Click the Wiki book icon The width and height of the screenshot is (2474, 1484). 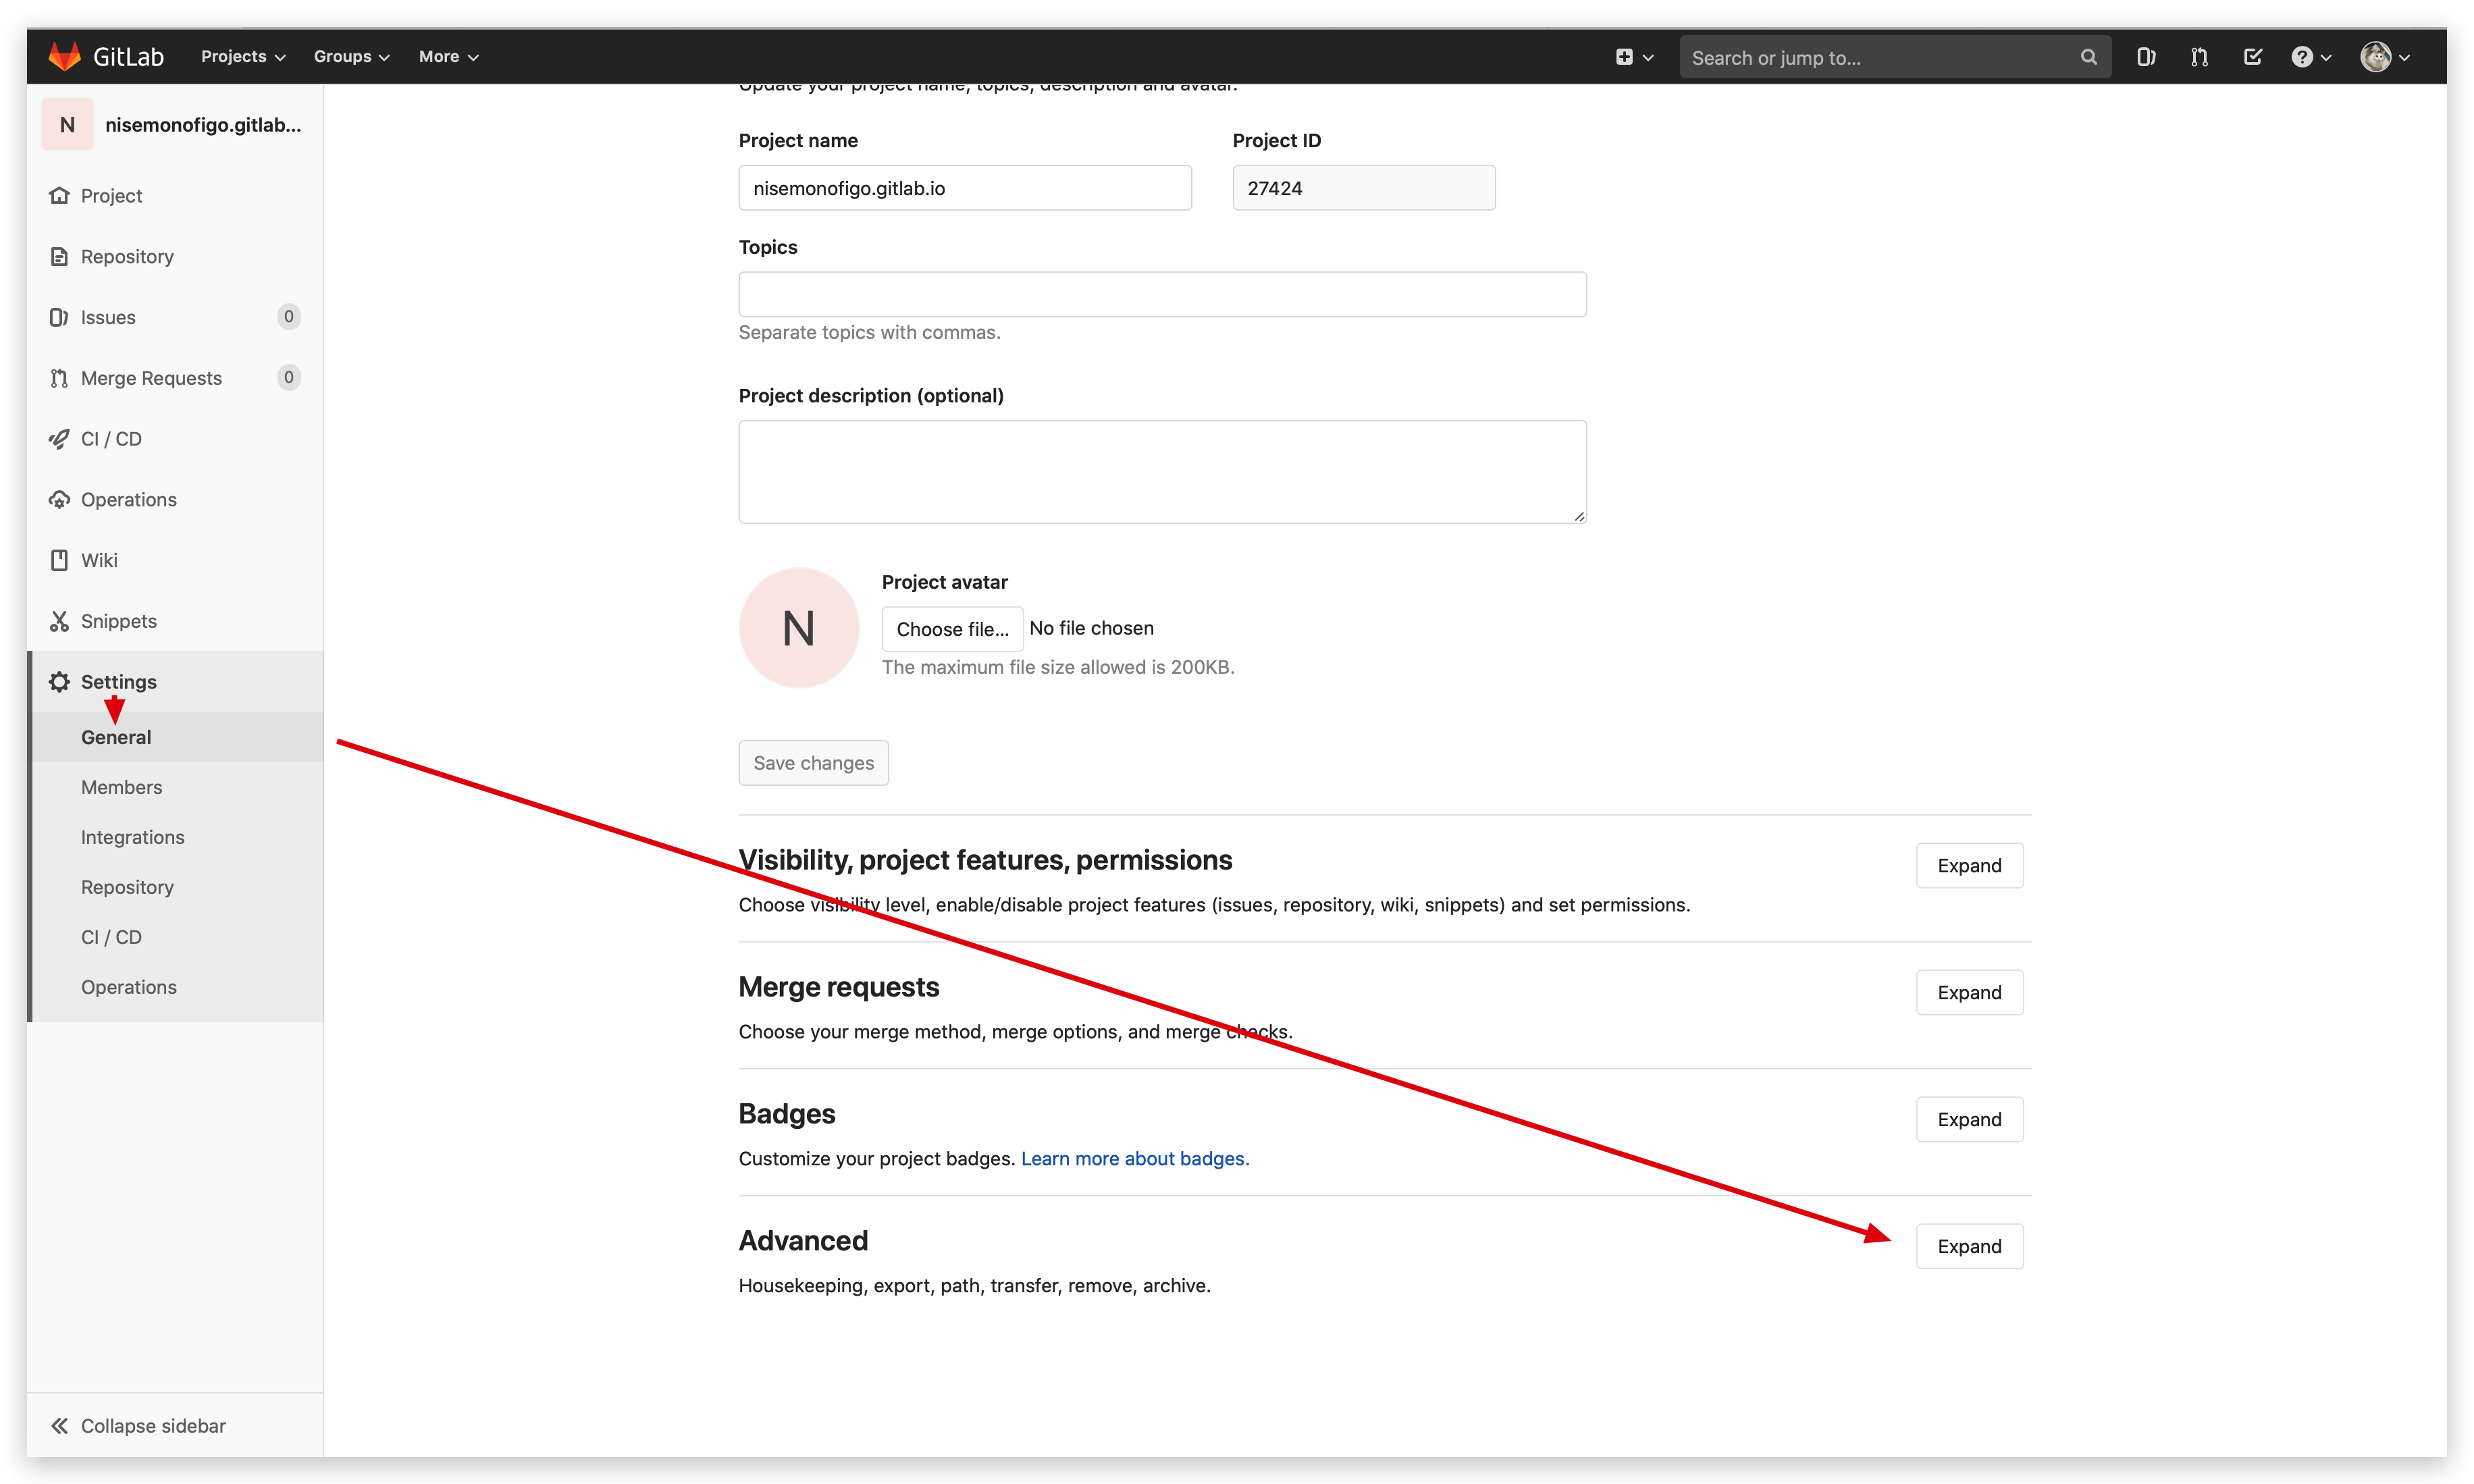pyautogui.click(x=59, y=560)
